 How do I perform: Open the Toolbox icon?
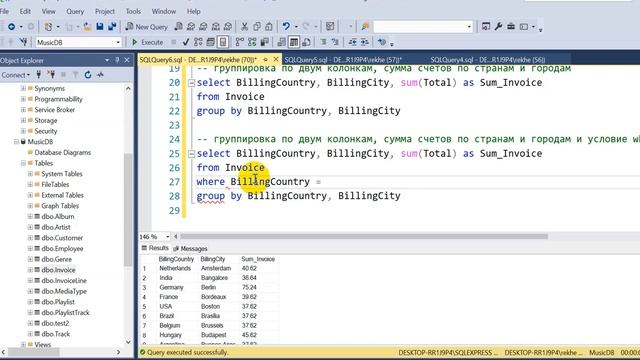511,27
